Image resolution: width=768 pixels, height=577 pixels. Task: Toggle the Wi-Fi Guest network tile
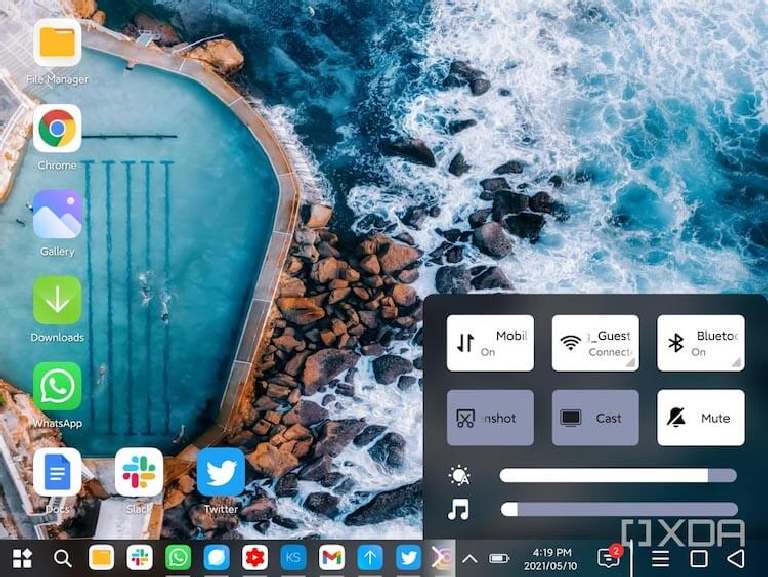(x=595, y=343)
